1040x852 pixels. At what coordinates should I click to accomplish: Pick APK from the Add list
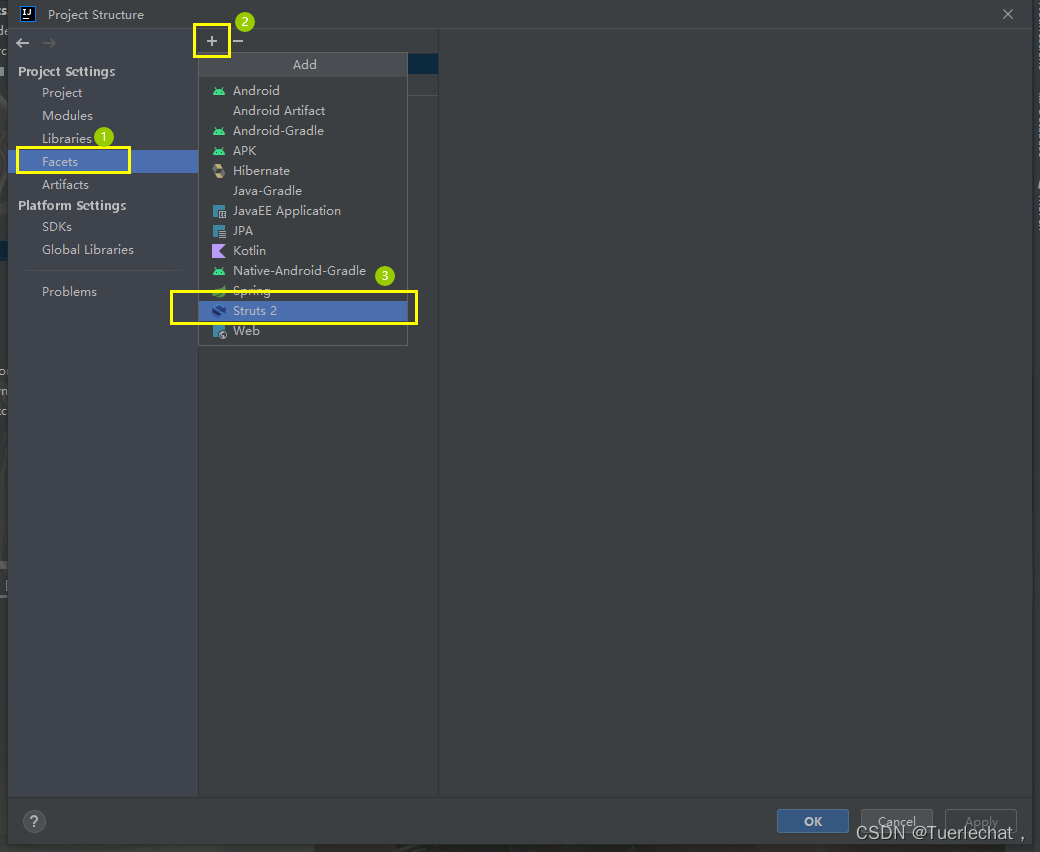303,151
